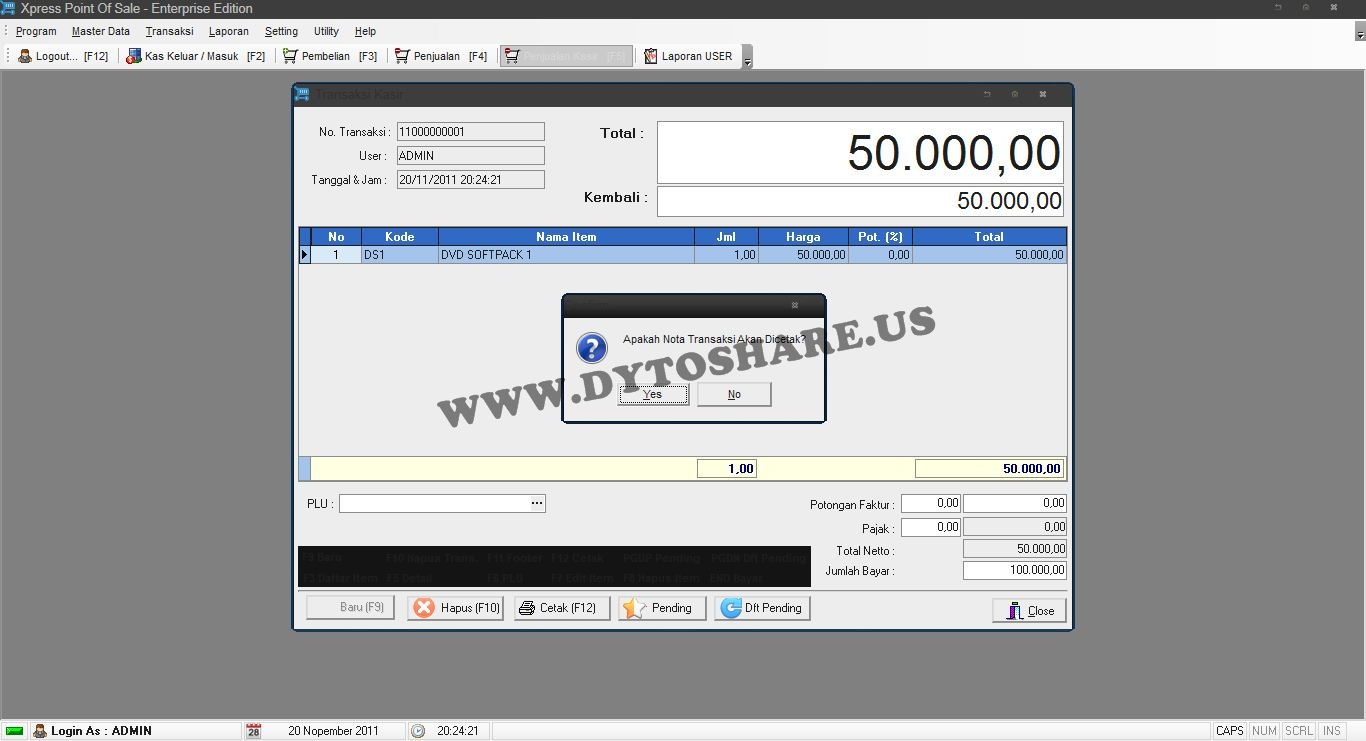Viewport: 1366px width, 741px height.
Task: Click the Nama Item column header
Action: coord(566,237)
